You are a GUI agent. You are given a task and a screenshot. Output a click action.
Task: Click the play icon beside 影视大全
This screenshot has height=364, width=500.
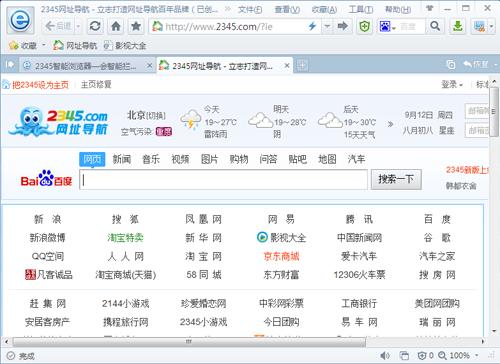262,237
